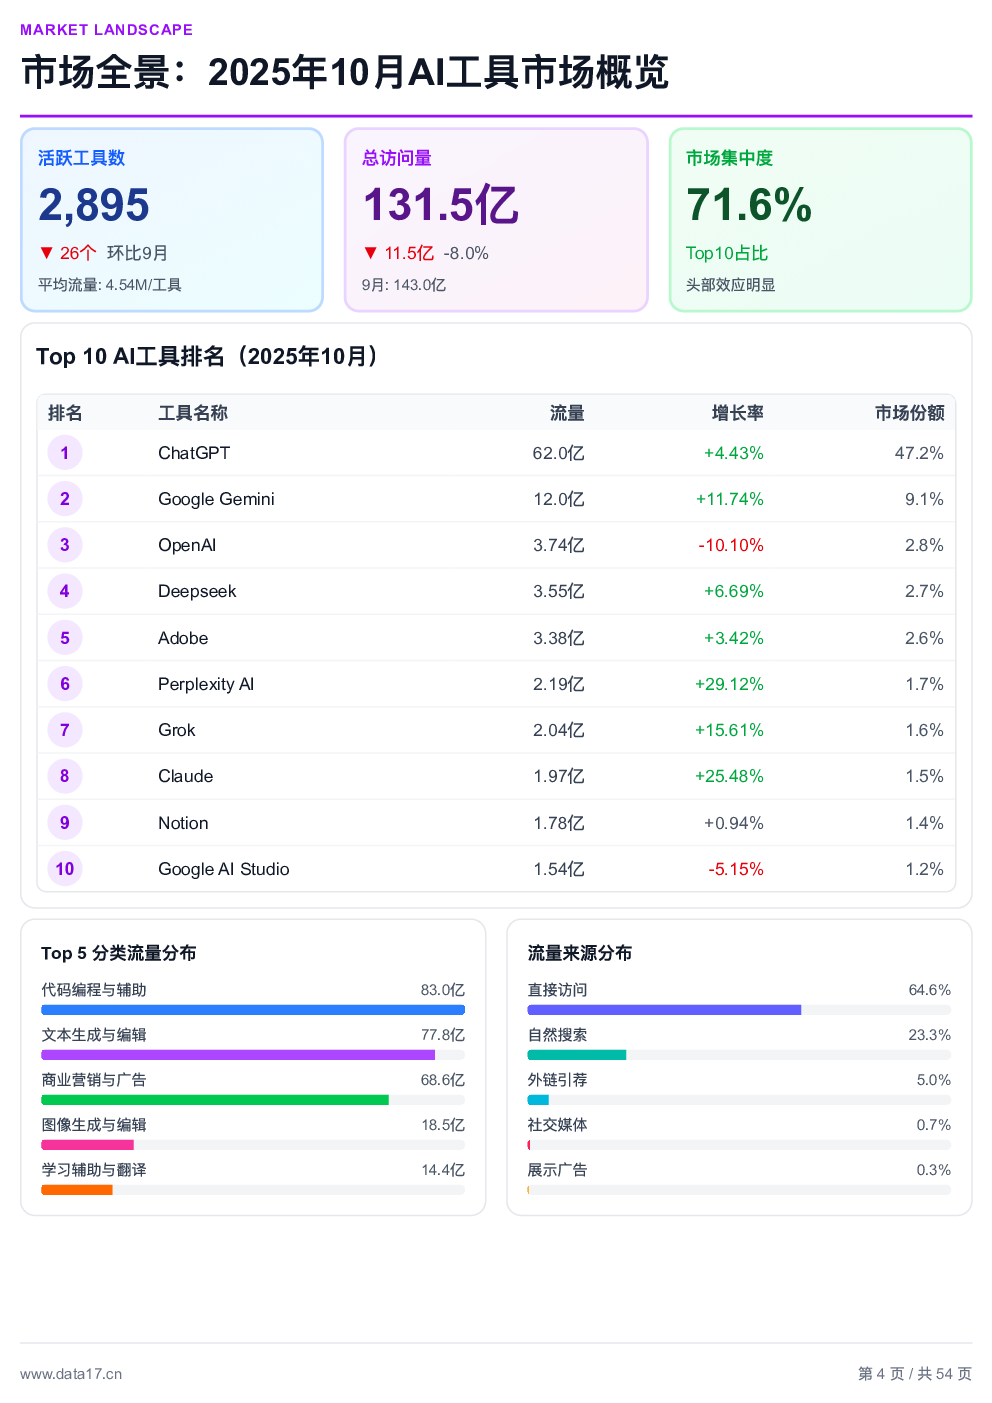Click the 市场份额 column header
This screenshot has width=992, height=1403.
(x=909, y=413)
